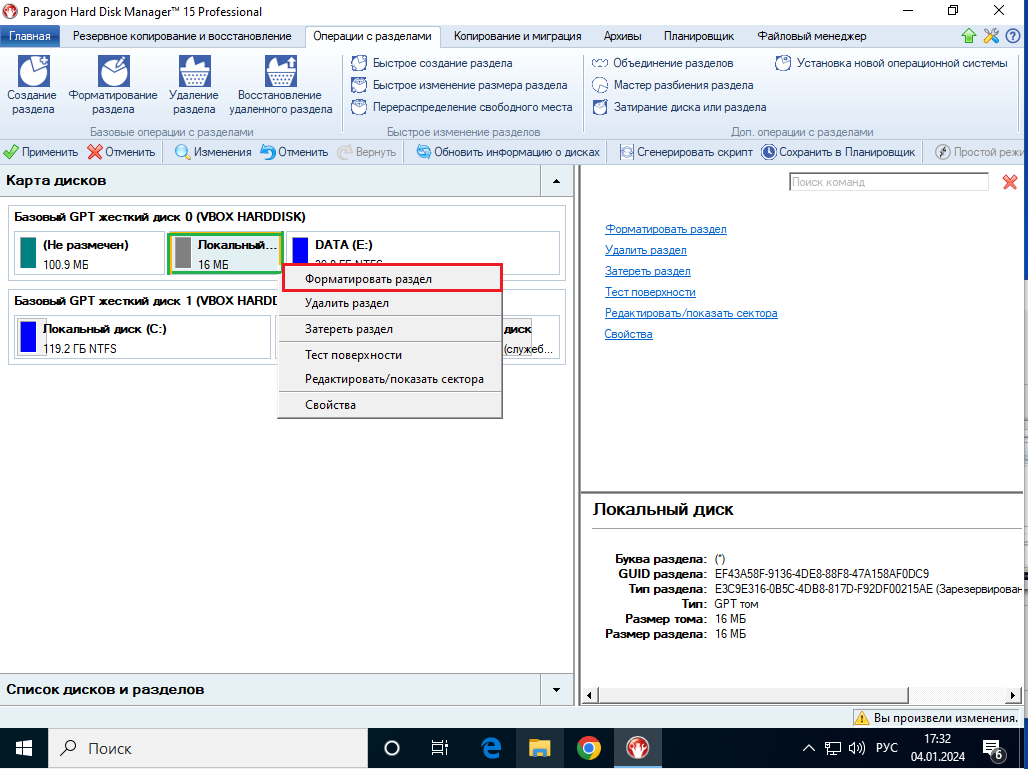Choose Установка новой операционной системы command
Image resolution: width=1028 pixels, height=769 pixels.
[891, 64]
